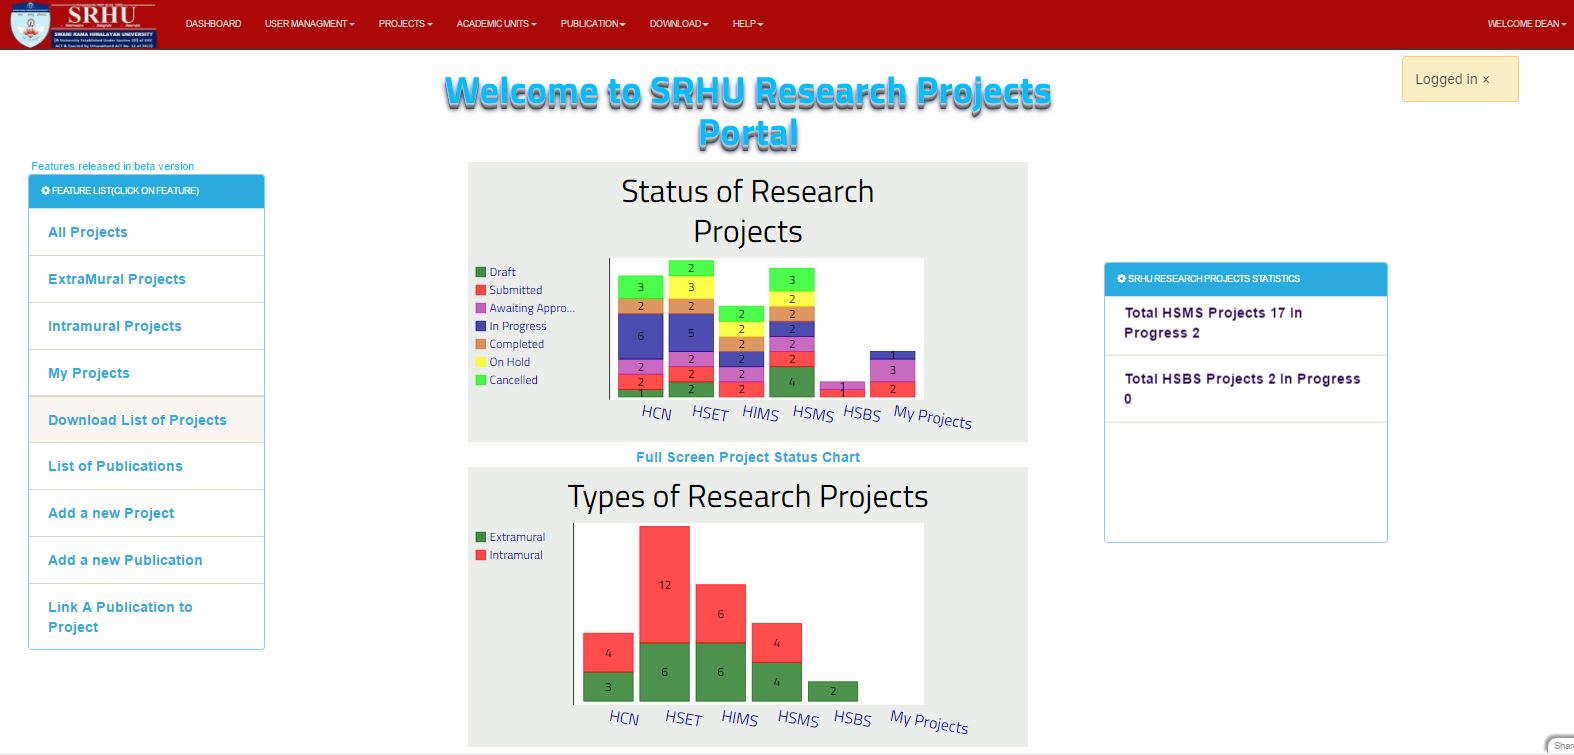Select Add a new Publication
1574x755 pixels.
pos(146,560)
